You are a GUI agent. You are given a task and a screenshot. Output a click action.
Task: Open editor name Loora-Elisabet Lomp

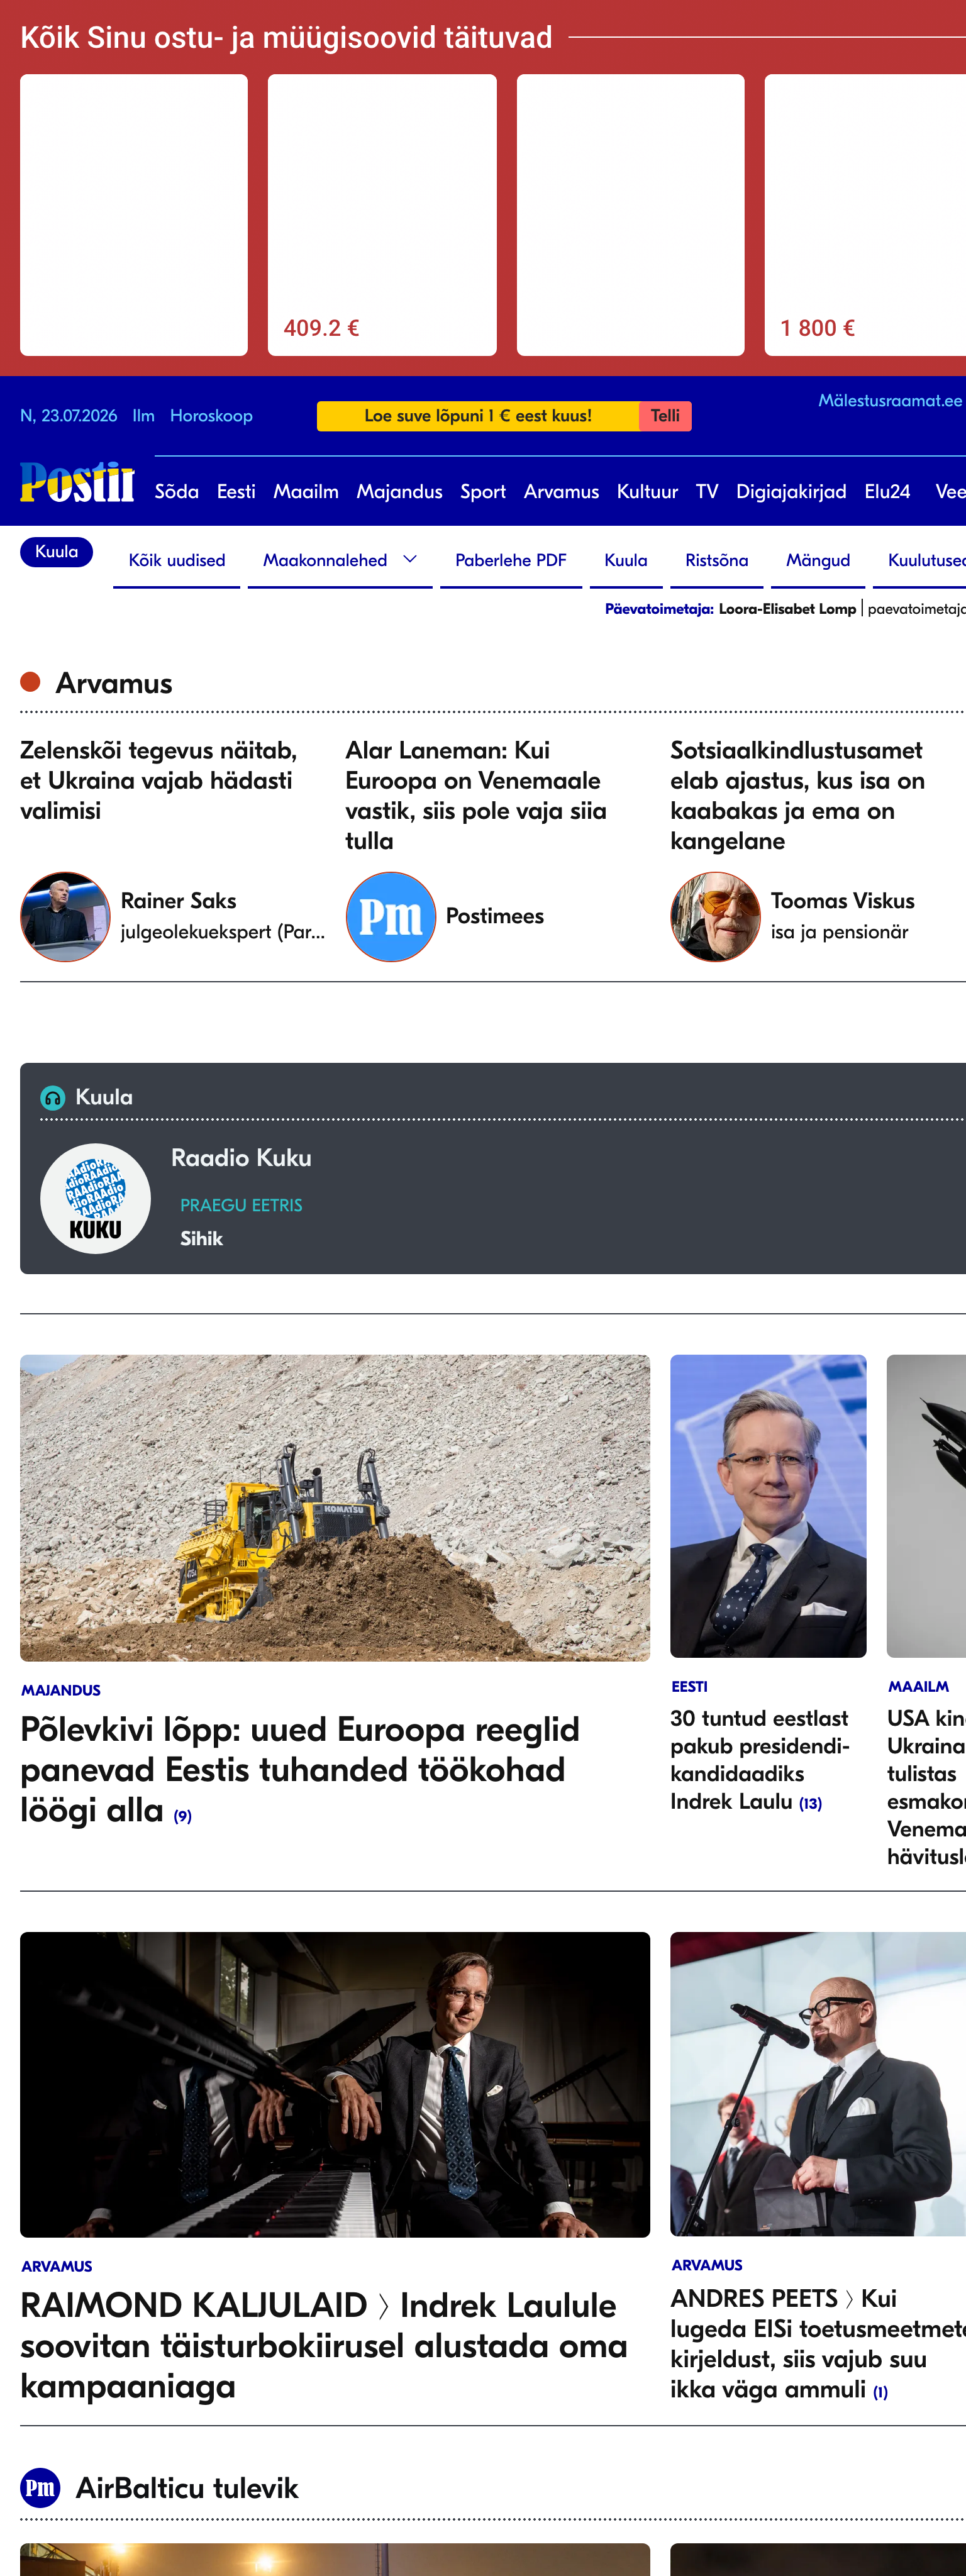787,608
